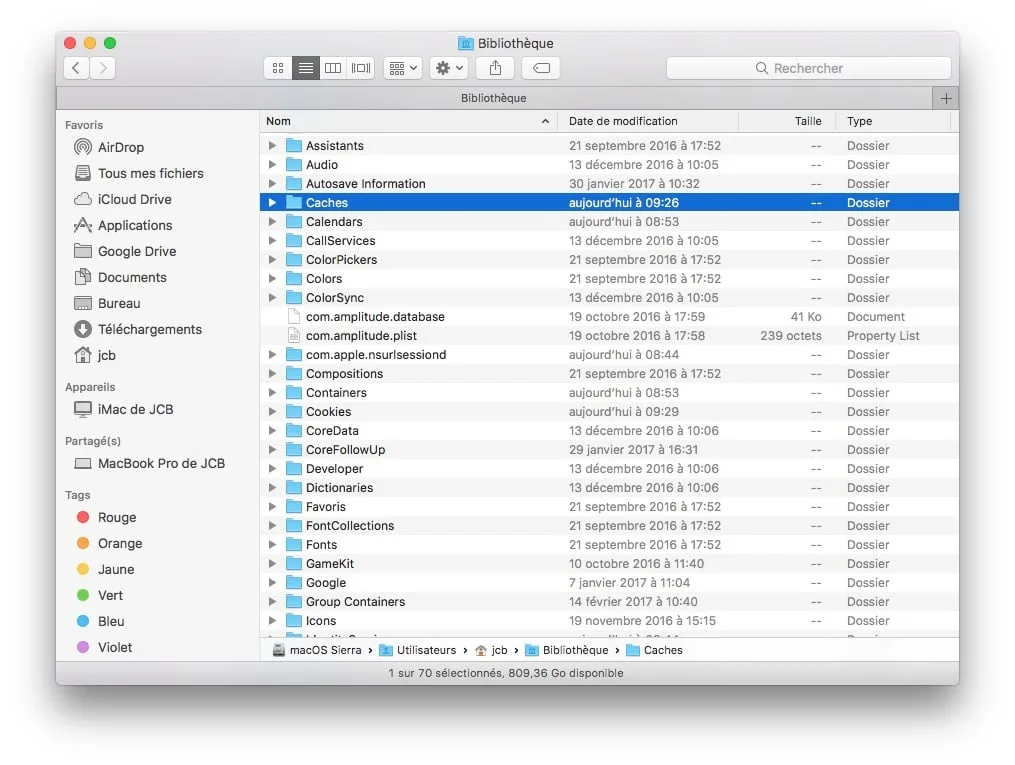This screenshot has width=1015, height=765.
Task: Switch to list view
Action: click(x=306, y=68)
